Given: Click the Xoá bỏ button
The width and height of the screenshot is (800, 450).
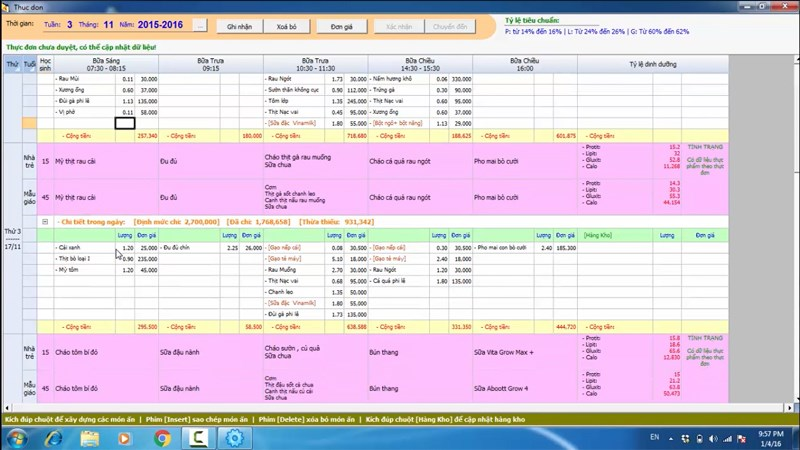Looking at the screenshot, I should point(287,27).
